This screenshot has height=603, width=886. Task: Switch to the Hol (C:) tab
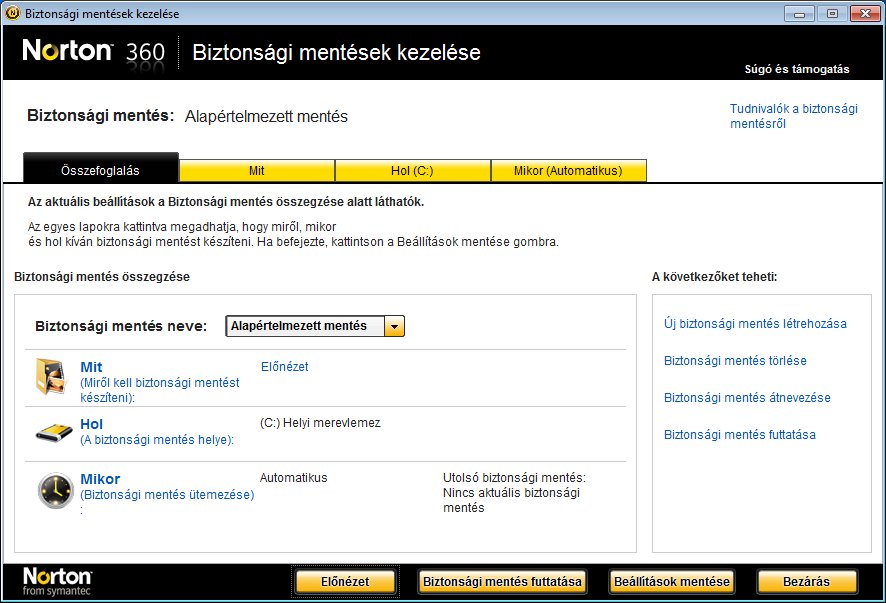[412, 171]
